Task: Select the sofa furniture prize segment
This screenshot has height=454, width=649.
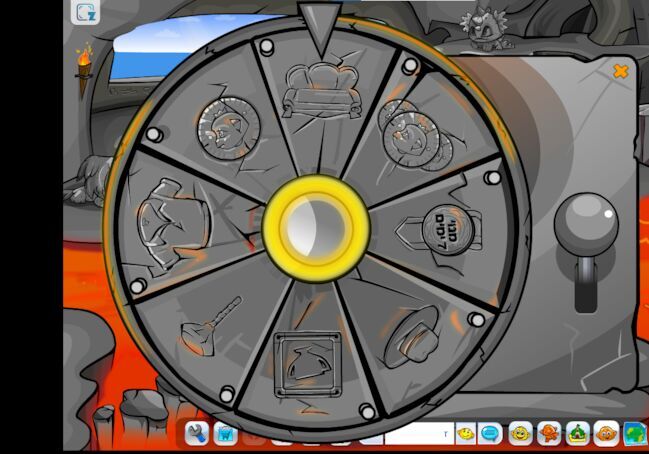Action: [x=322, y=91]
